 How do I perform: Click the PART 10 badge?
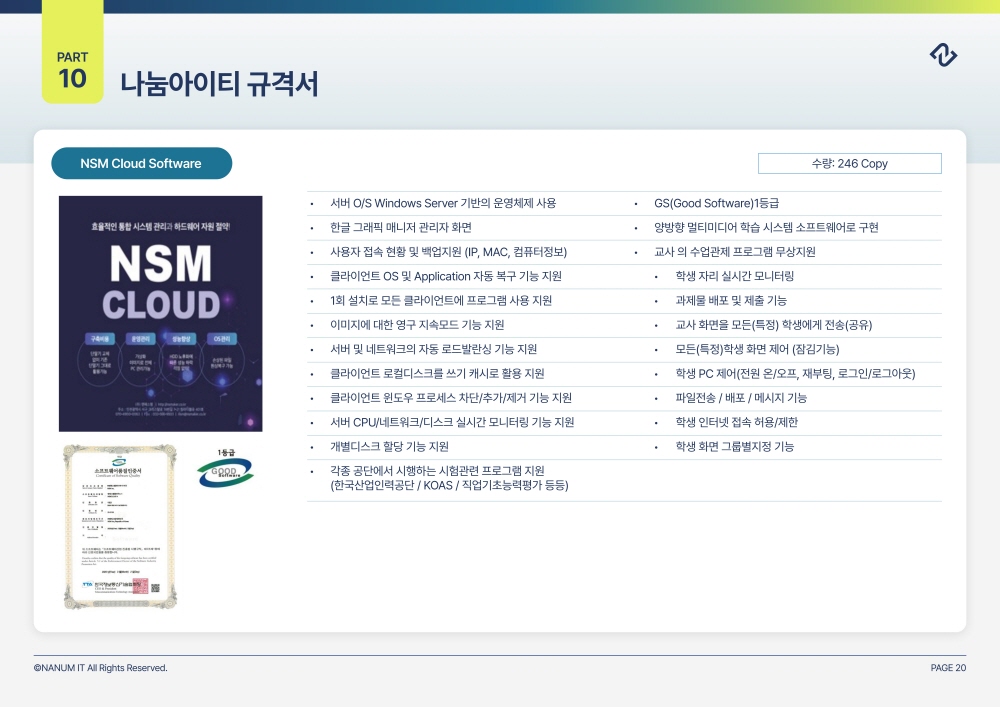click(x=72, y=70)
